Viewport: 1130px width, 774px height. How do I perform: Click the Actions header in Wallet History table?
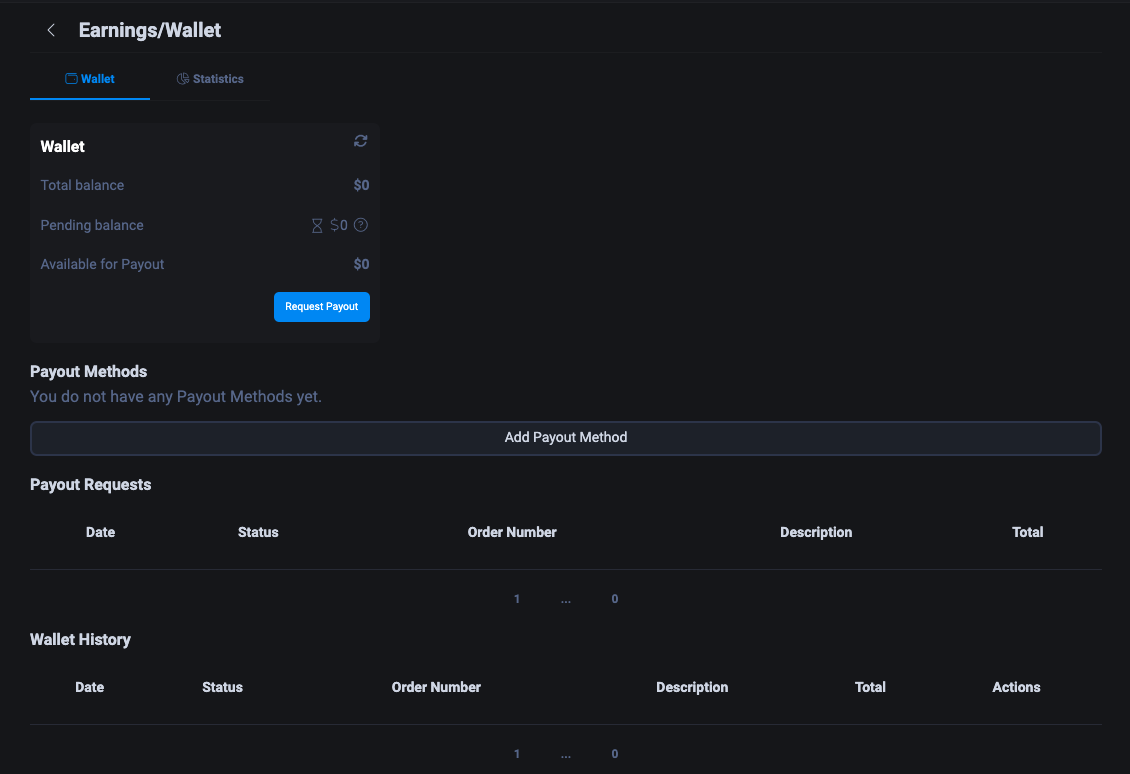1016,687
